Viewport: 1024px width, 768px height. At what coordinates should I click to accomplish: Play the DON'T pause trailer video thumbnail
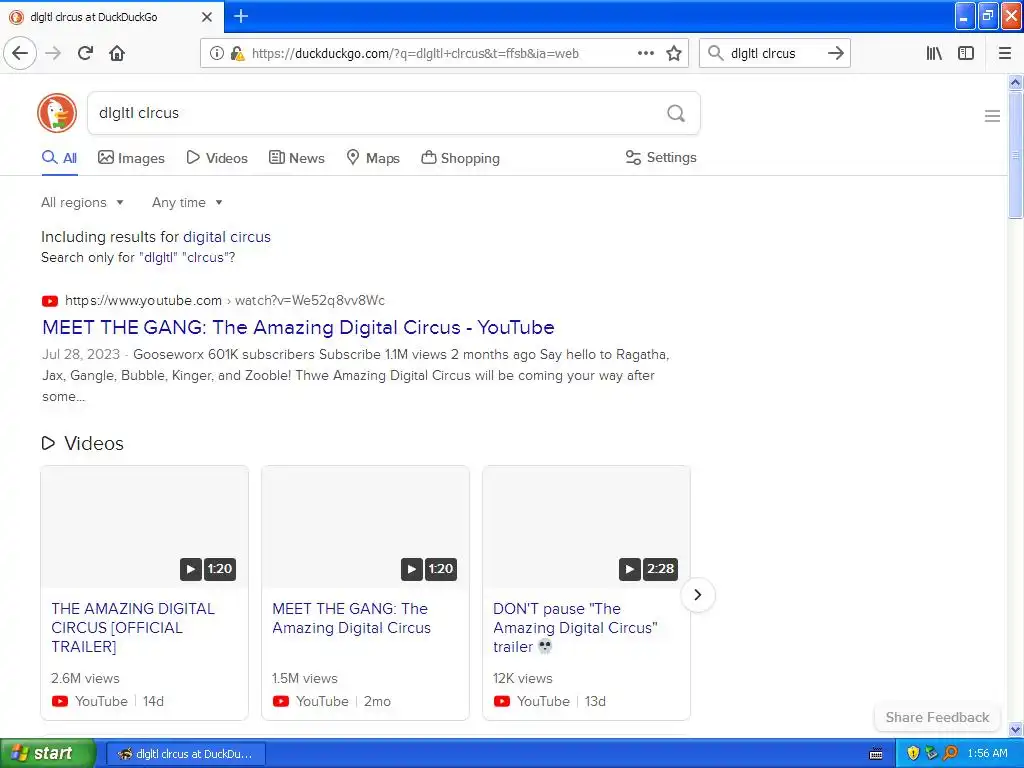pos(586,526)
